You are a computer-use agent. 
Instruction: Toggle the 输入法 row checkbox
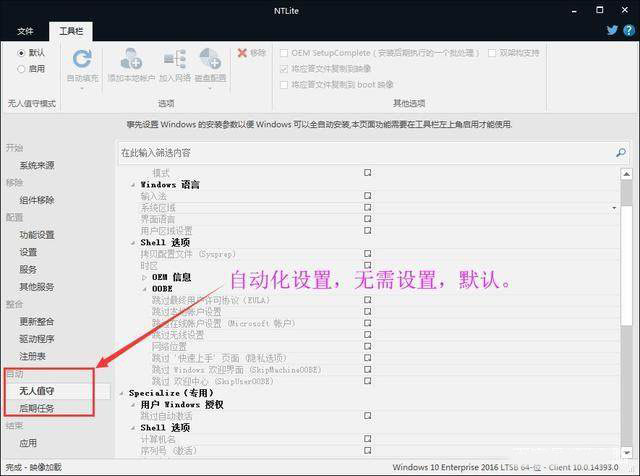click(368, 196)
